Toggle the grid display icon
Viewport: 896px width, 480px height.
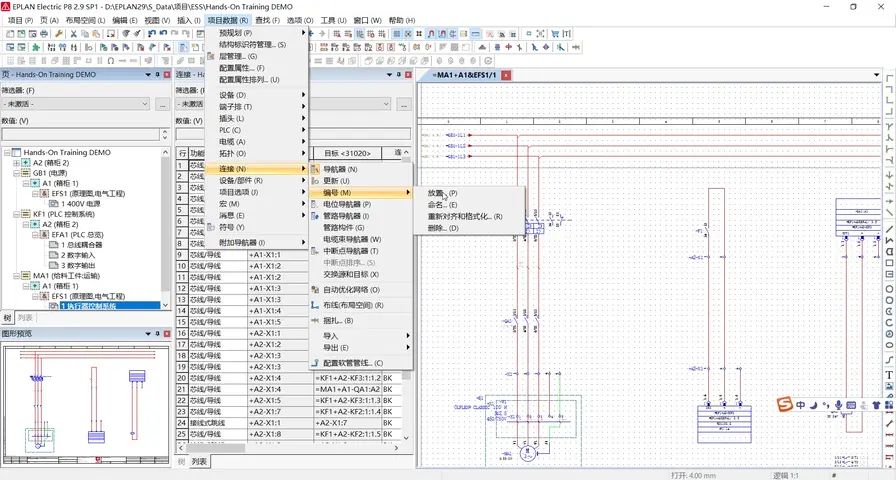pos(397,34)
